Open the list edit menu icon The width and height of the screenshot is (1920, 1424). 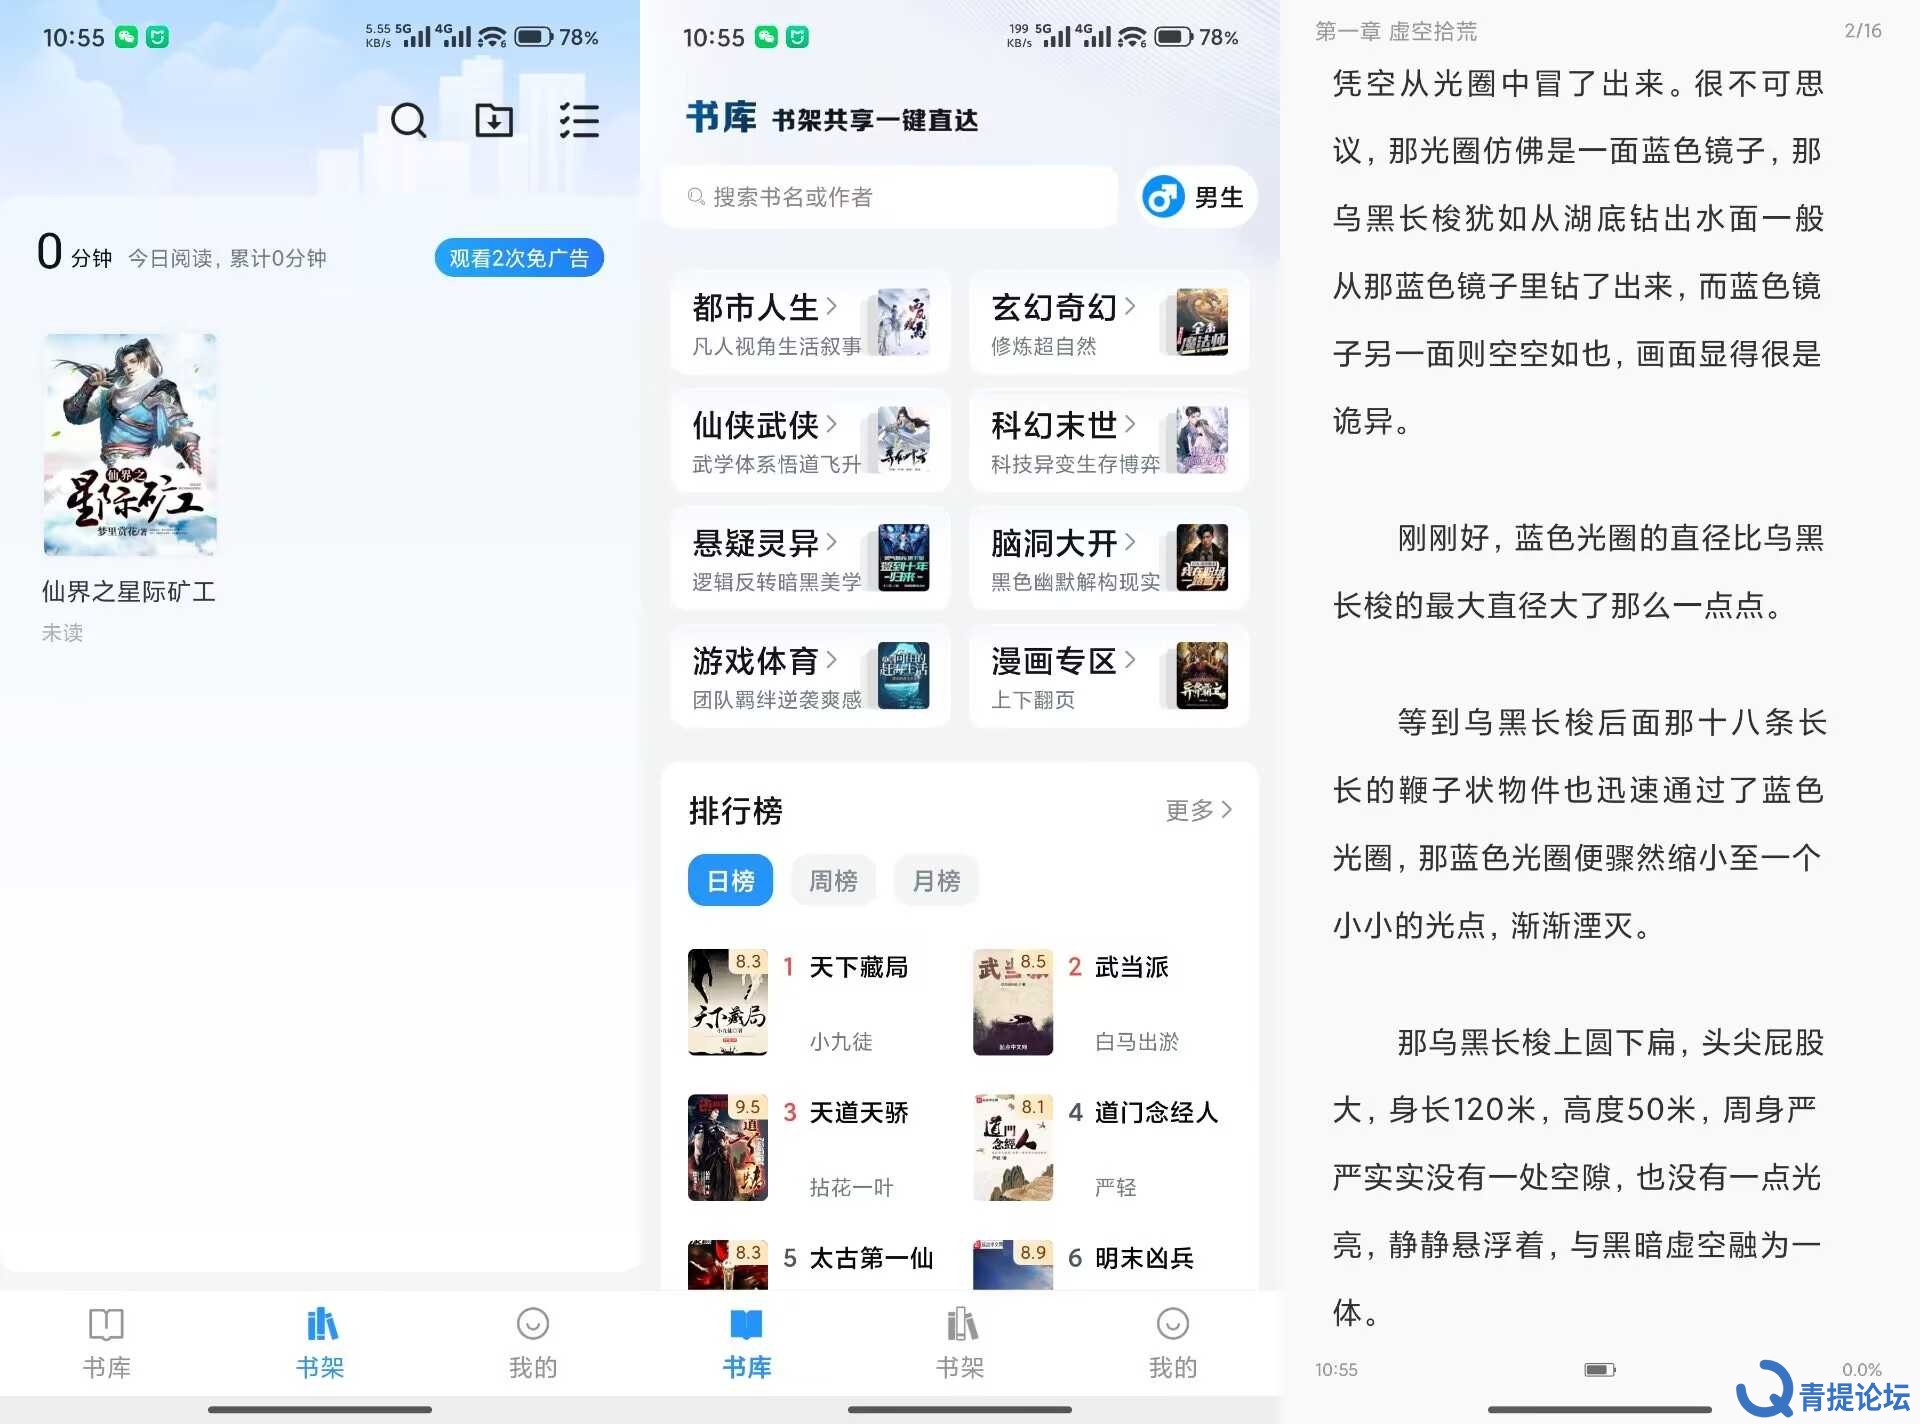pos(579,121)
